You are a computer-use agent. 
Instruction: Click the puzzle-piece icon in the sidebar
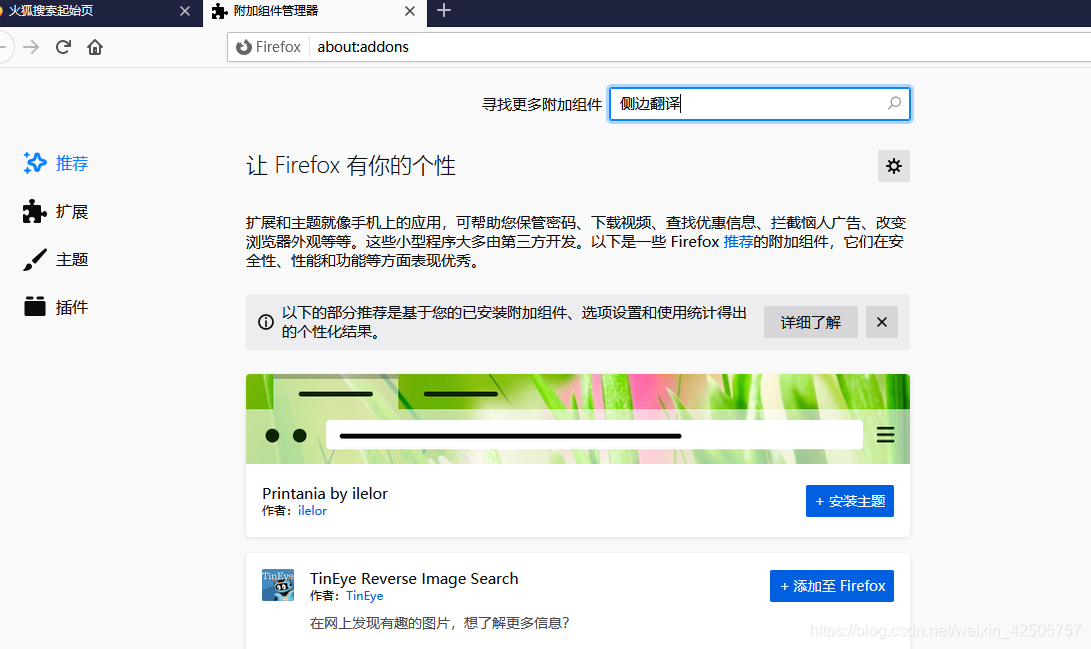click(34, 211)
